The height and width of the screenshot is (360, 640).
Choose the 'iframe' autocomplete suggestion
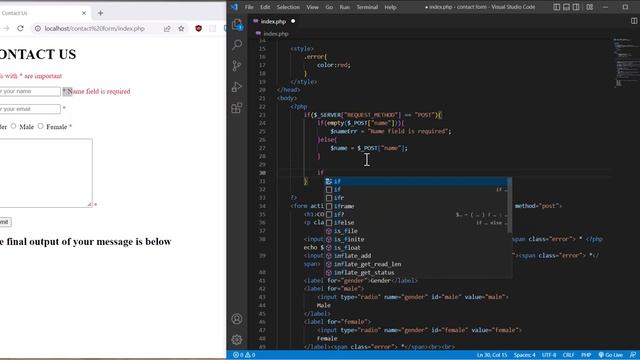point(416,206)
